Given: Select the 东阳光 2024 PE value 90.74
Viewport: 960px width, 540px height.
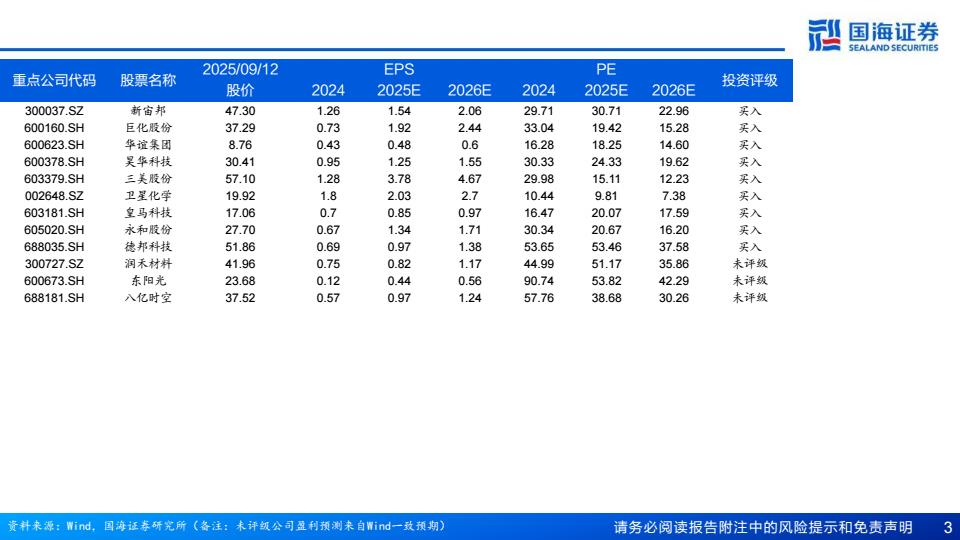Looking at the screenshot, I should click(x=538, y=281).
